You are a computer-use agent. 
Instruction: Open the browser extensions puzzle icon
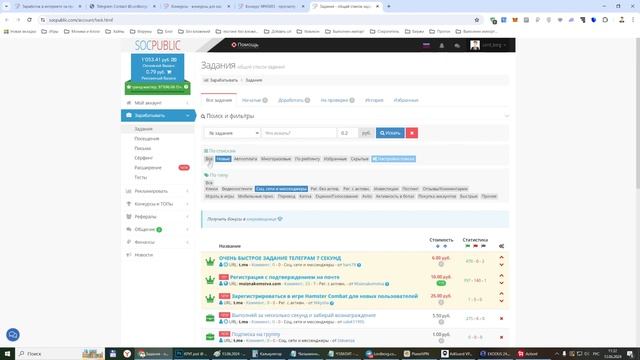tap(605, 20)
